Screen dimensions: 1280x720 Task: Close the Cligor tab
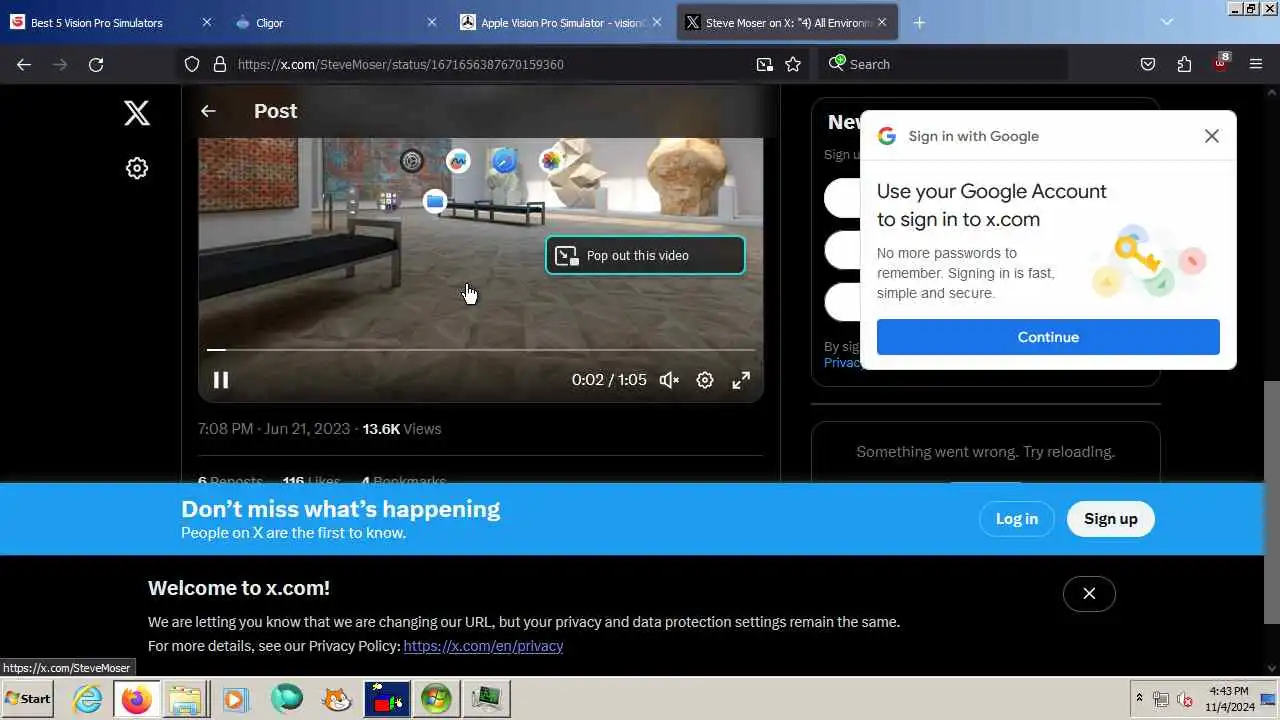click(432, 22)
